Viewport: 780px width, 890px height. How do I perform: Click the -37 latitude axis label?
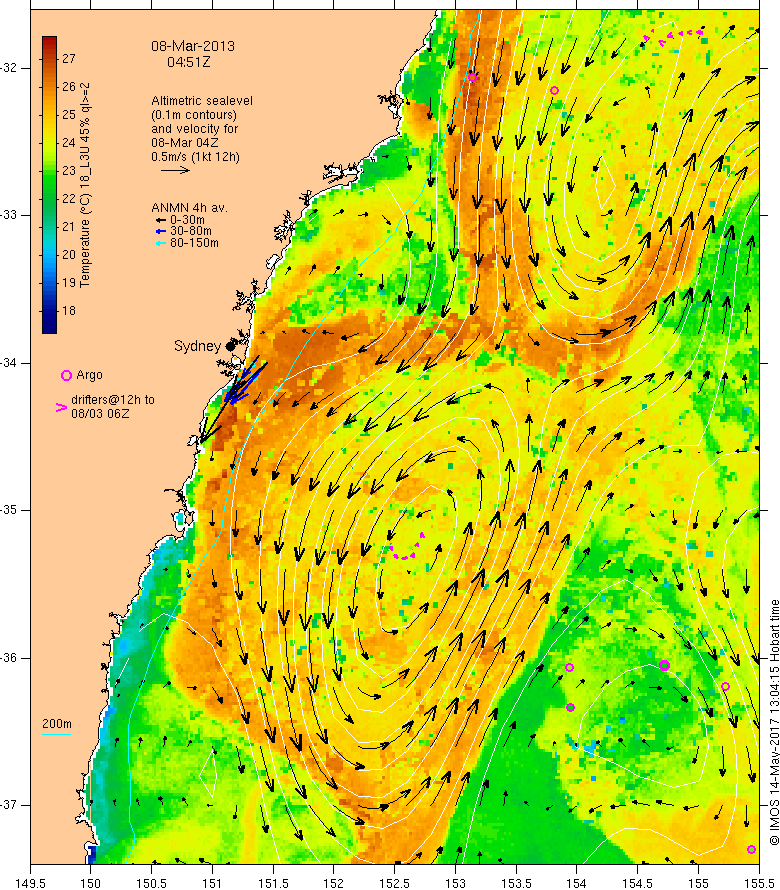coord(9,805)
